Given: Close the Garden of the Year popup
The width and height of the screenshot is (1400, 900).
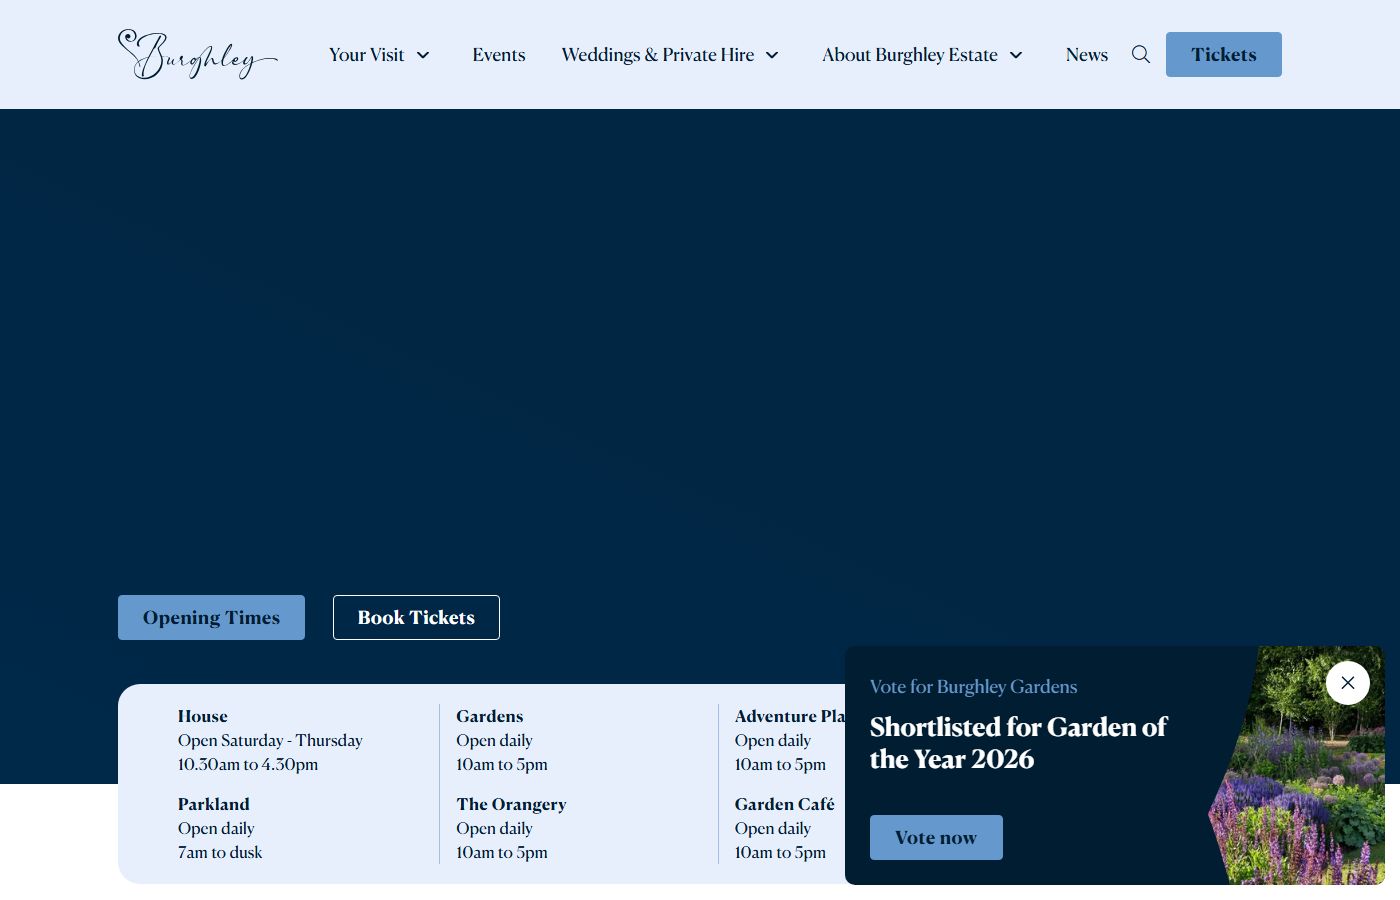Looking at the screenshot, I should (x=1348, y=683).
